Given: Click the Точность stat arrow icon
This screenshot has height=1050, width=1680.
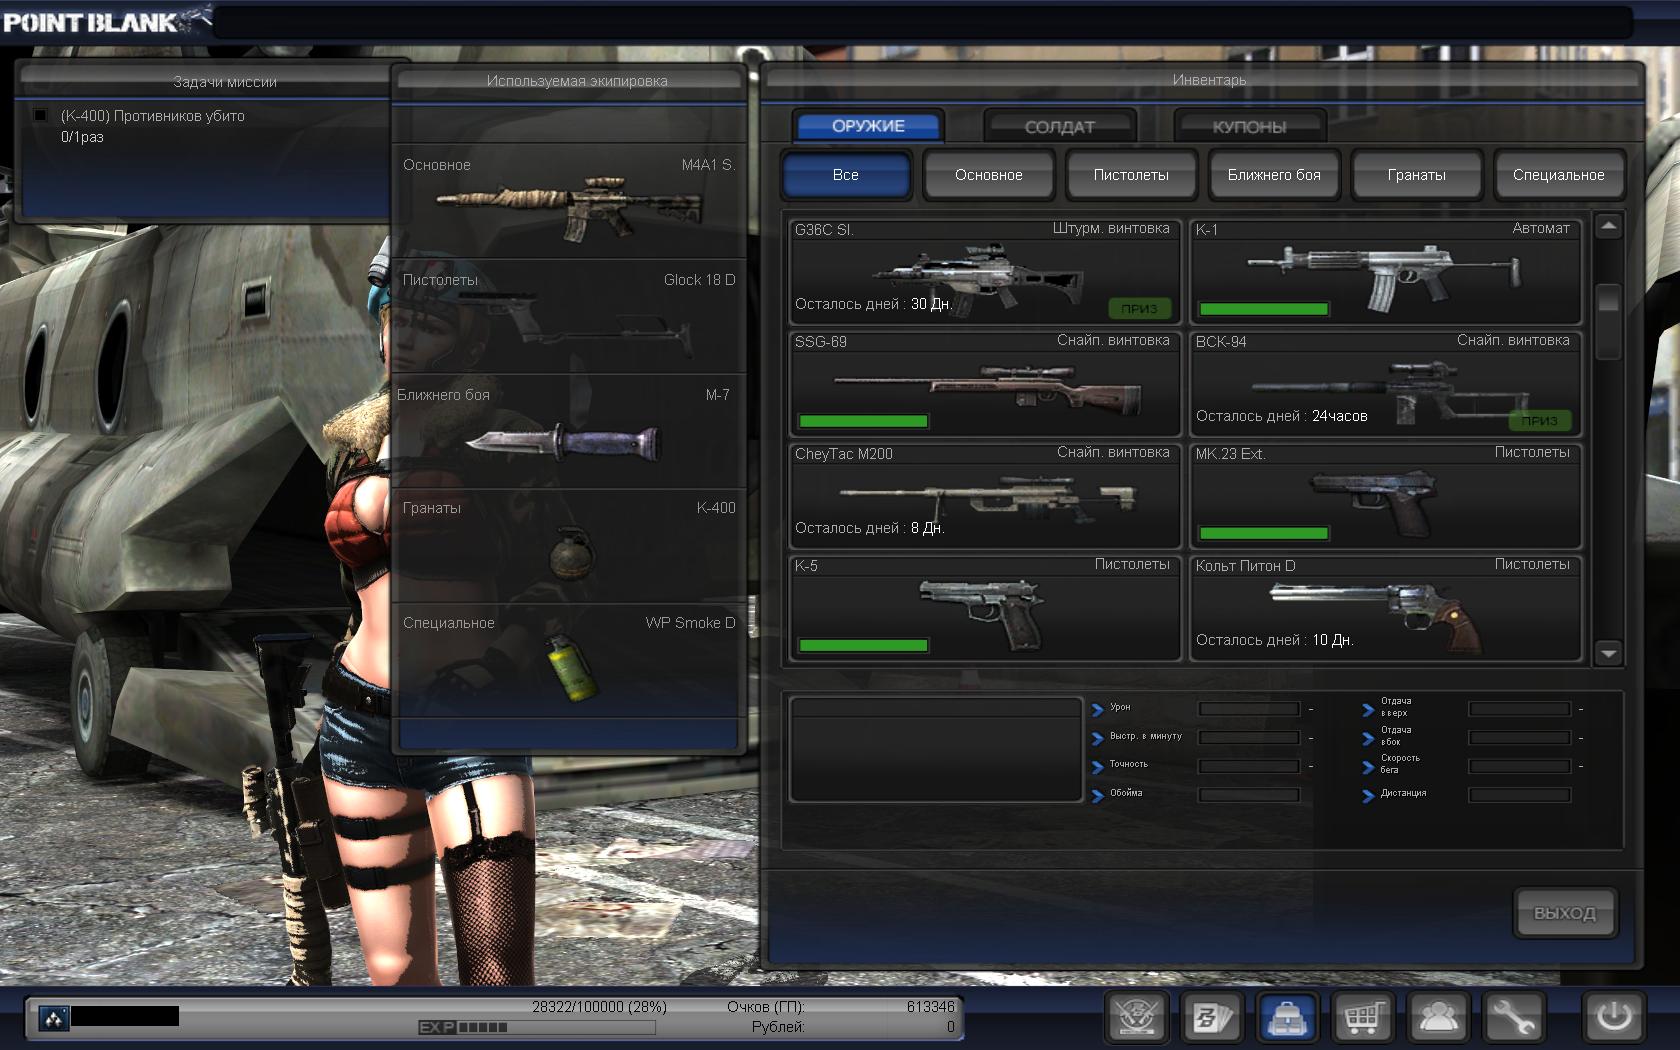Looking at the screenshot, I should point(1097,766).
